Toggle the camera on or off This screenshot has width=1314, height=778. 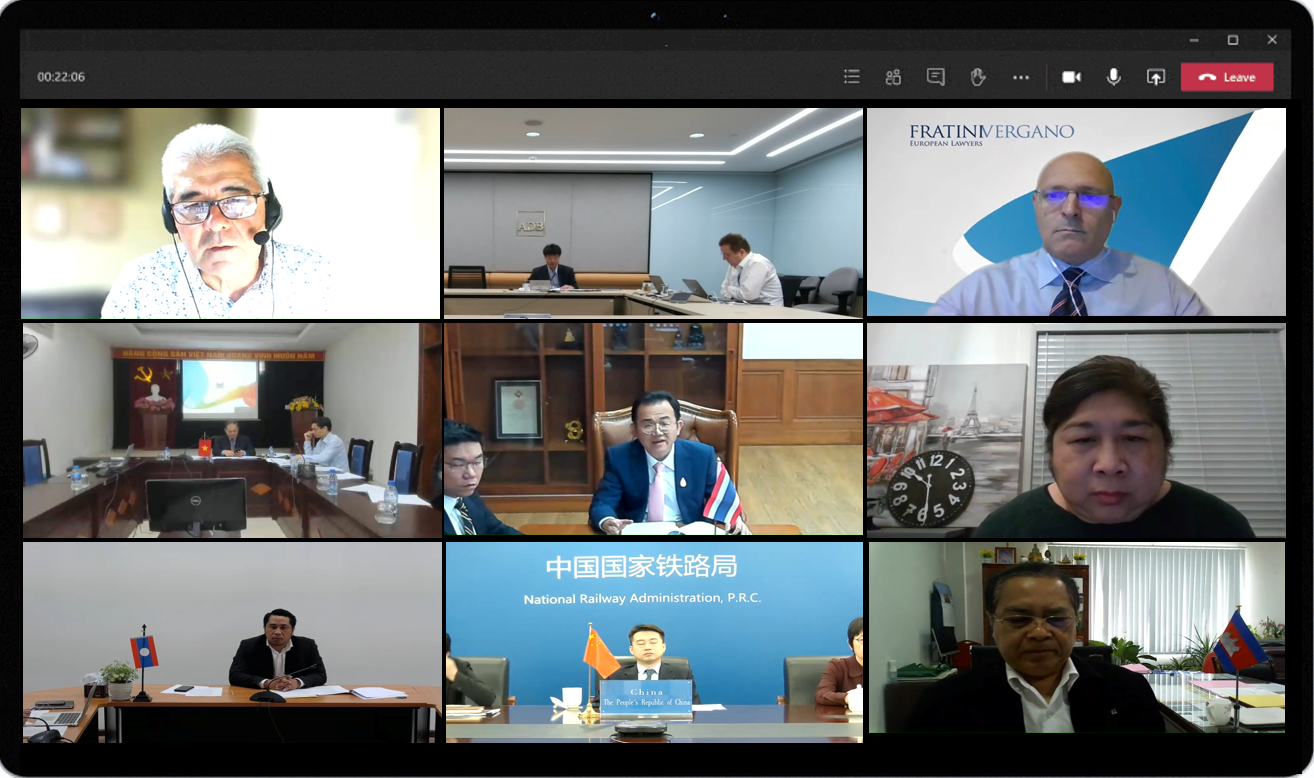[x=1071, y=77]
